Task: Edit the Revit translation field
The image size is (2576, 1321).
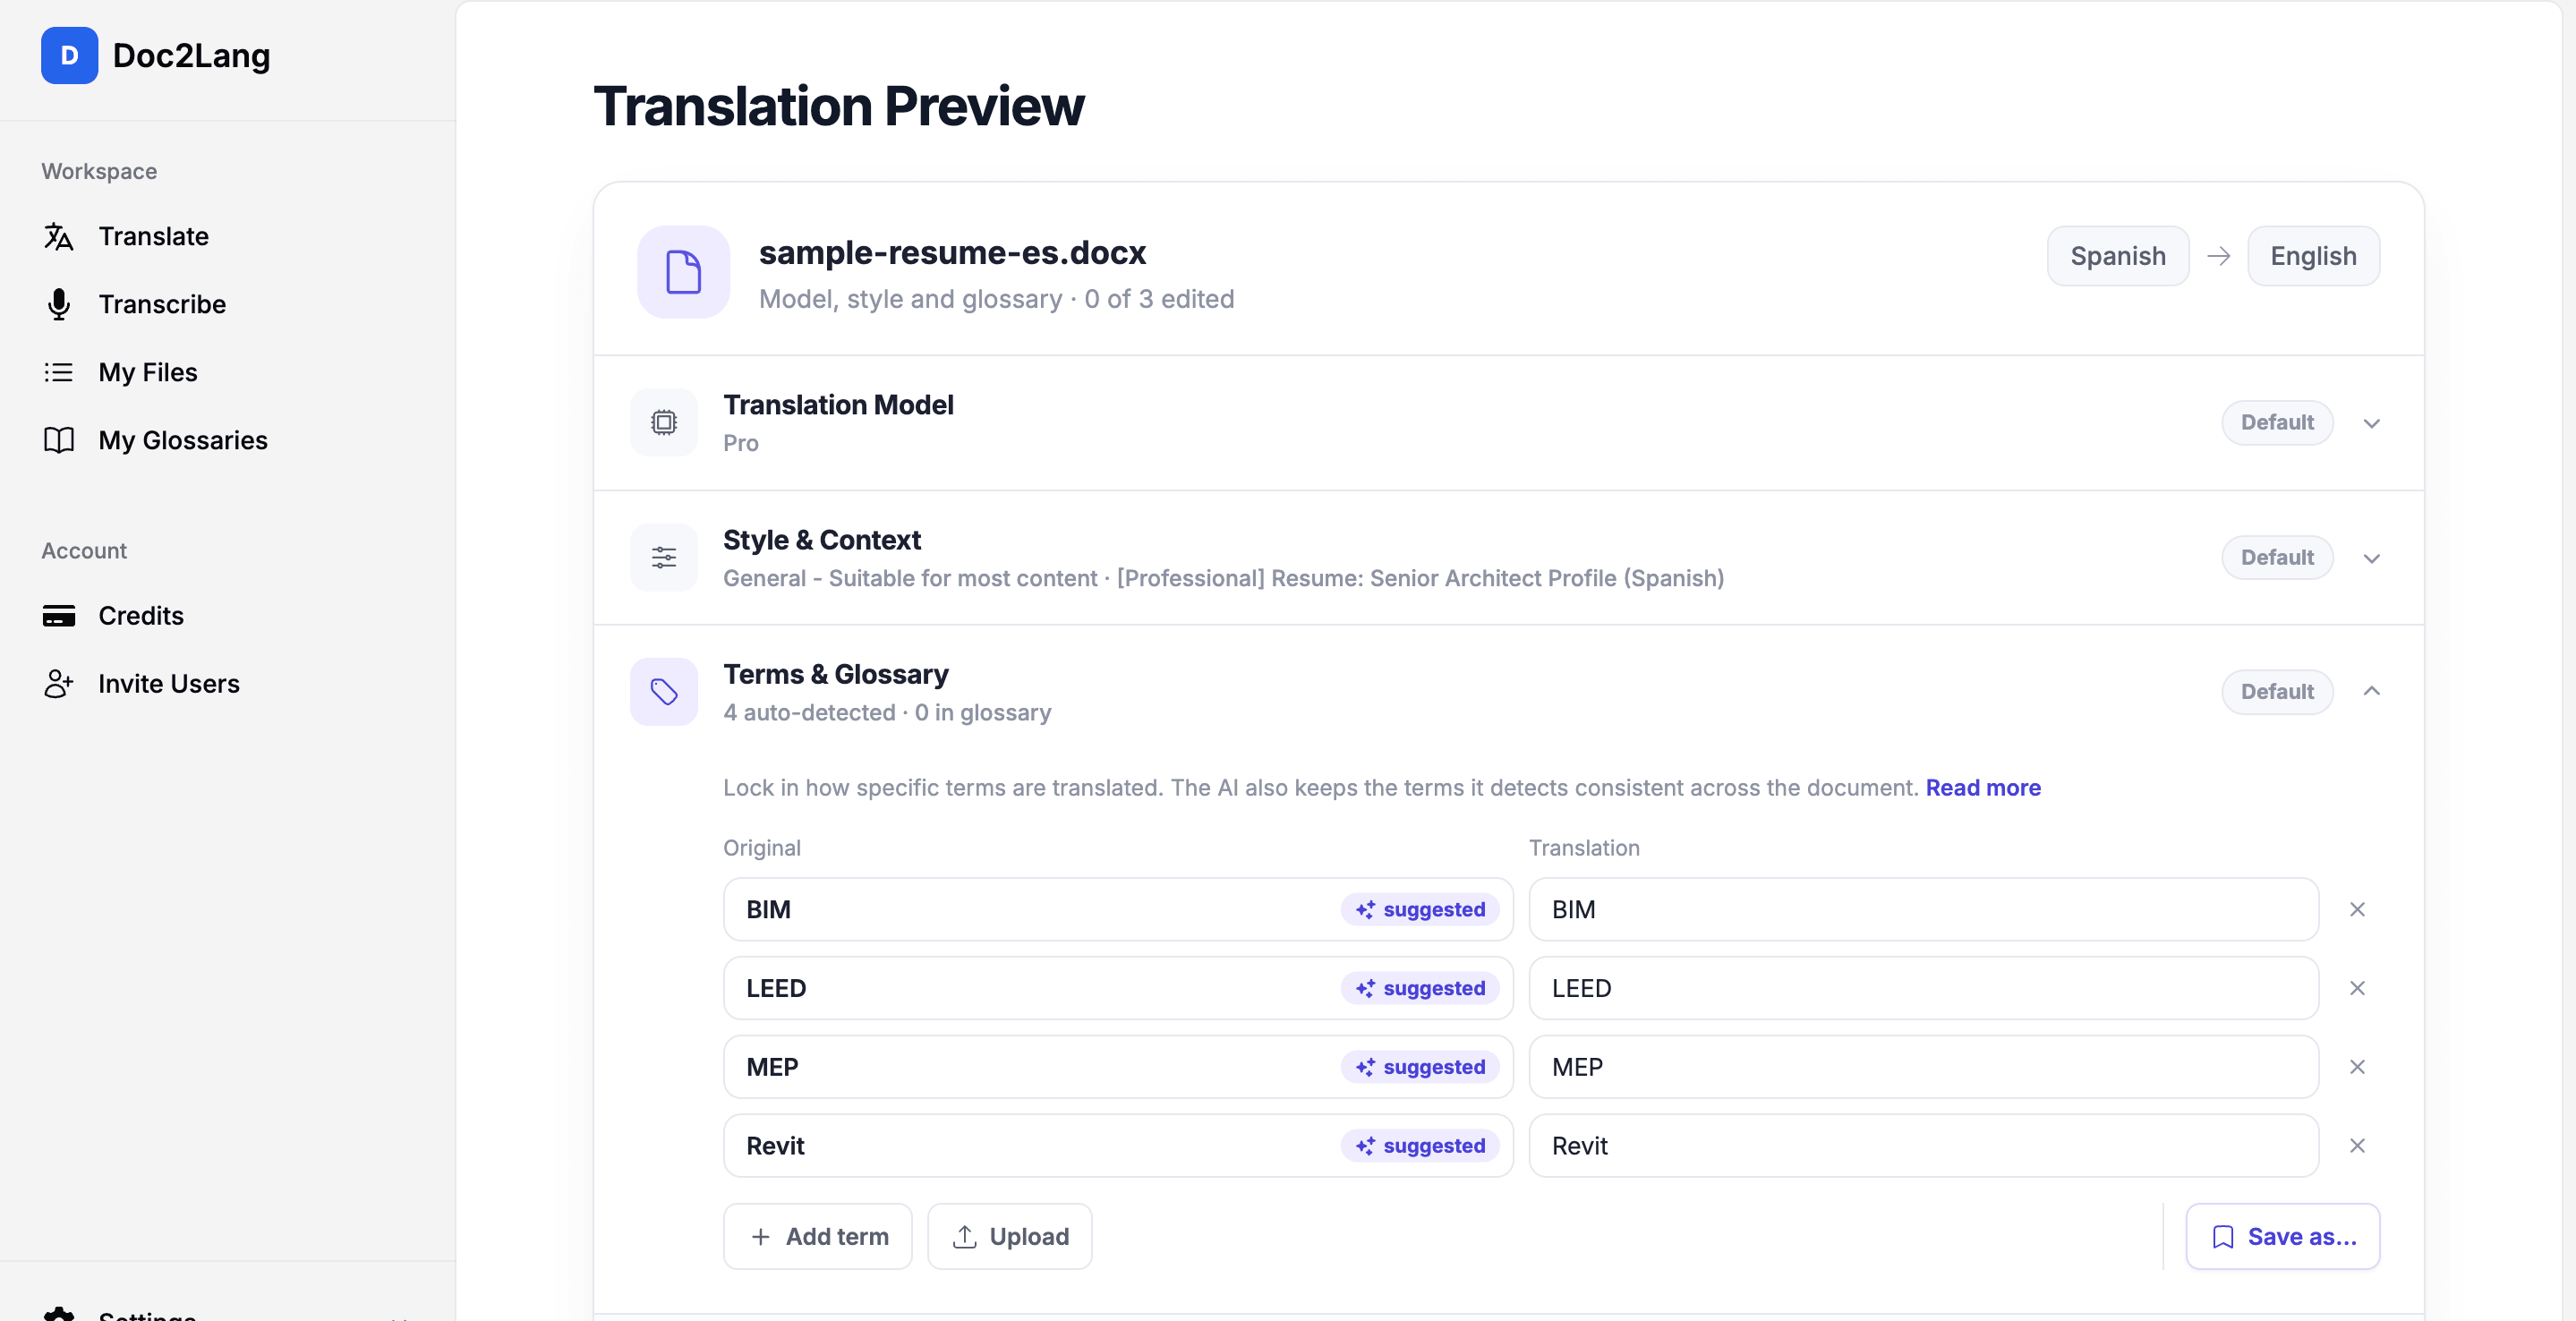Action: coord(1923,1146)
